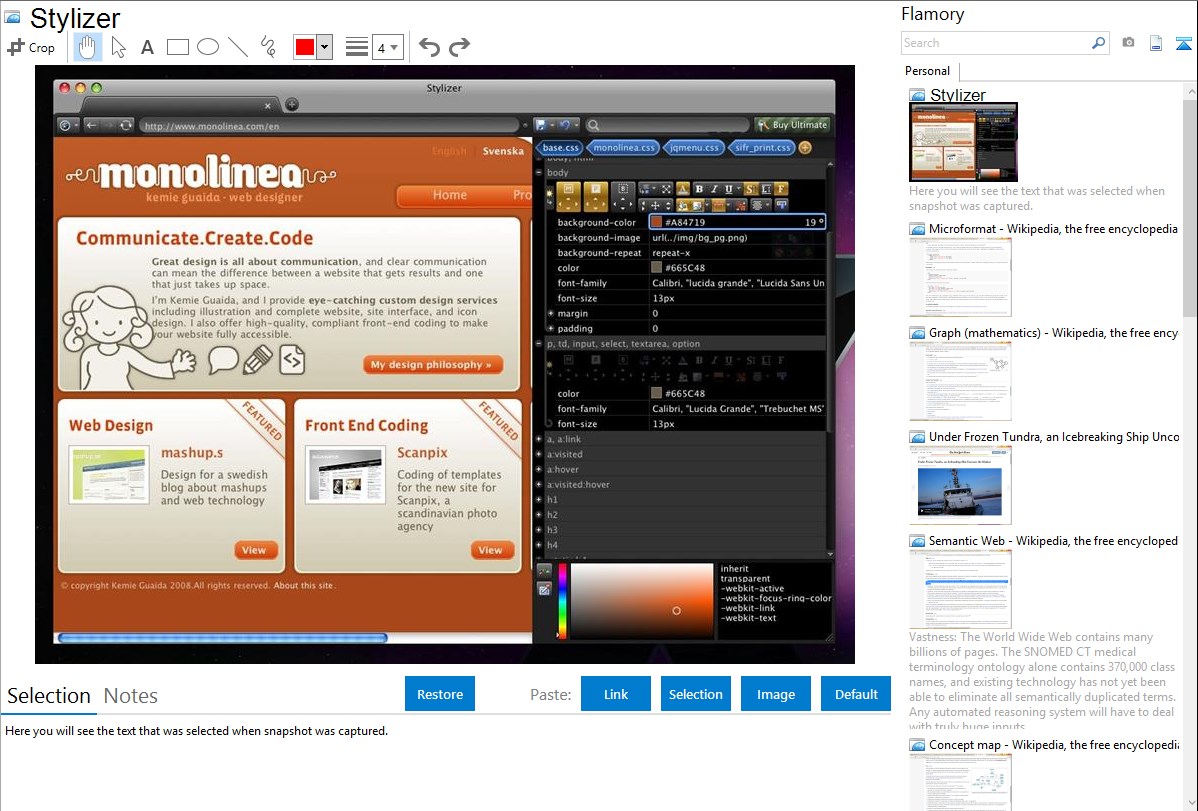
Task: Click the browser reload icon
Action: (x=125, y=125)
